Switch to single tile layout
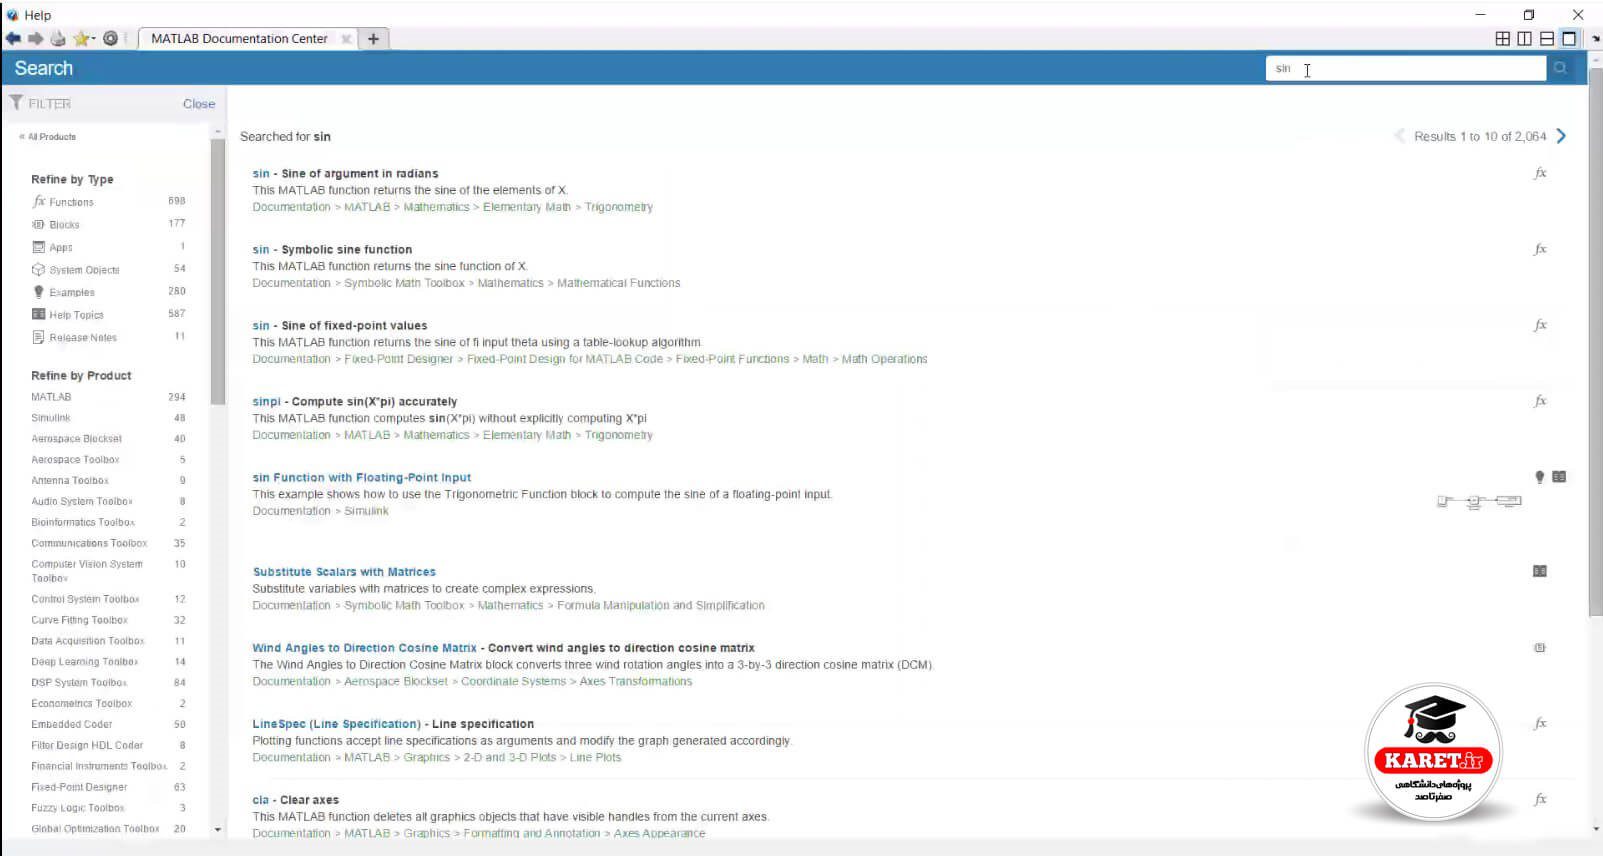 point(1569,38)
